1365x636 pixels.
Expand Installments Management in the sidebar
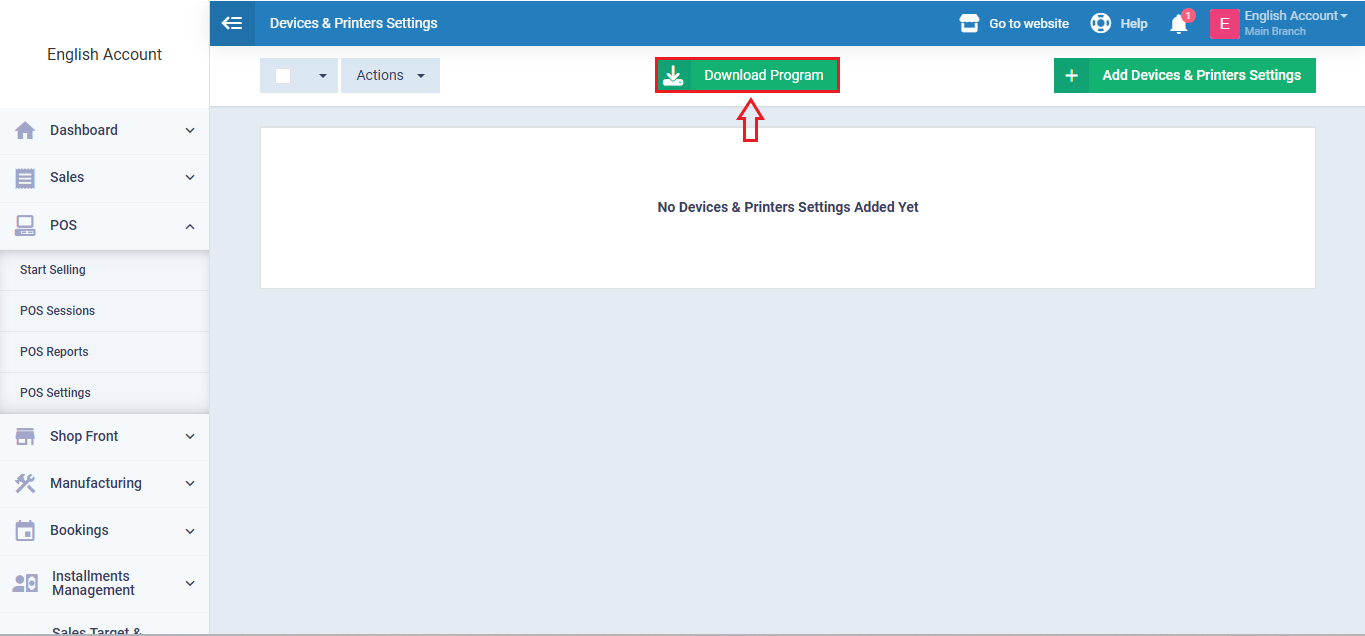pyautogui.click(x=190, y=583)
